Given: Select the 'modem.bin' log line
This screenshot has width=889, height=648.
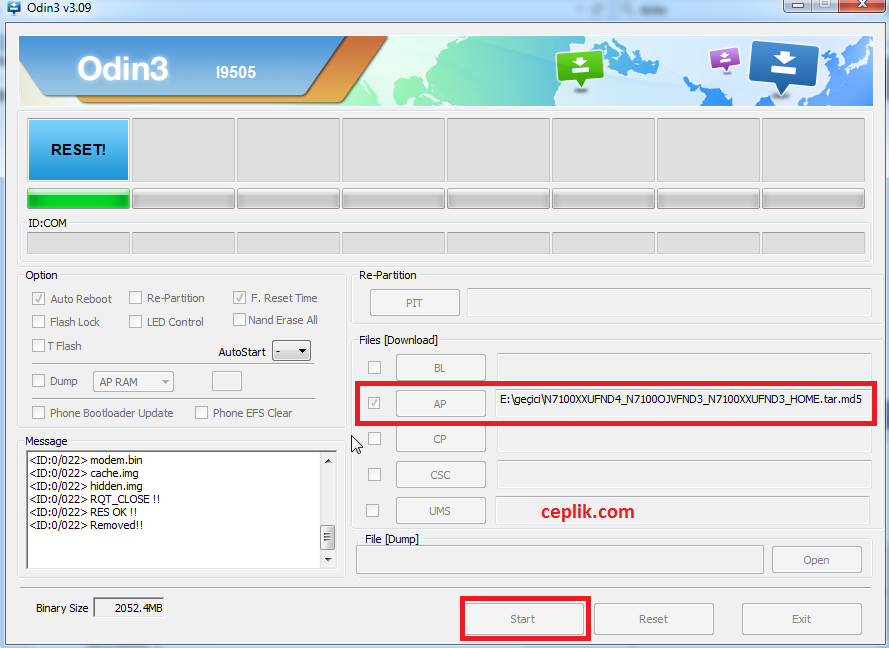Looking at the screenshot, I should pos(86,460).
